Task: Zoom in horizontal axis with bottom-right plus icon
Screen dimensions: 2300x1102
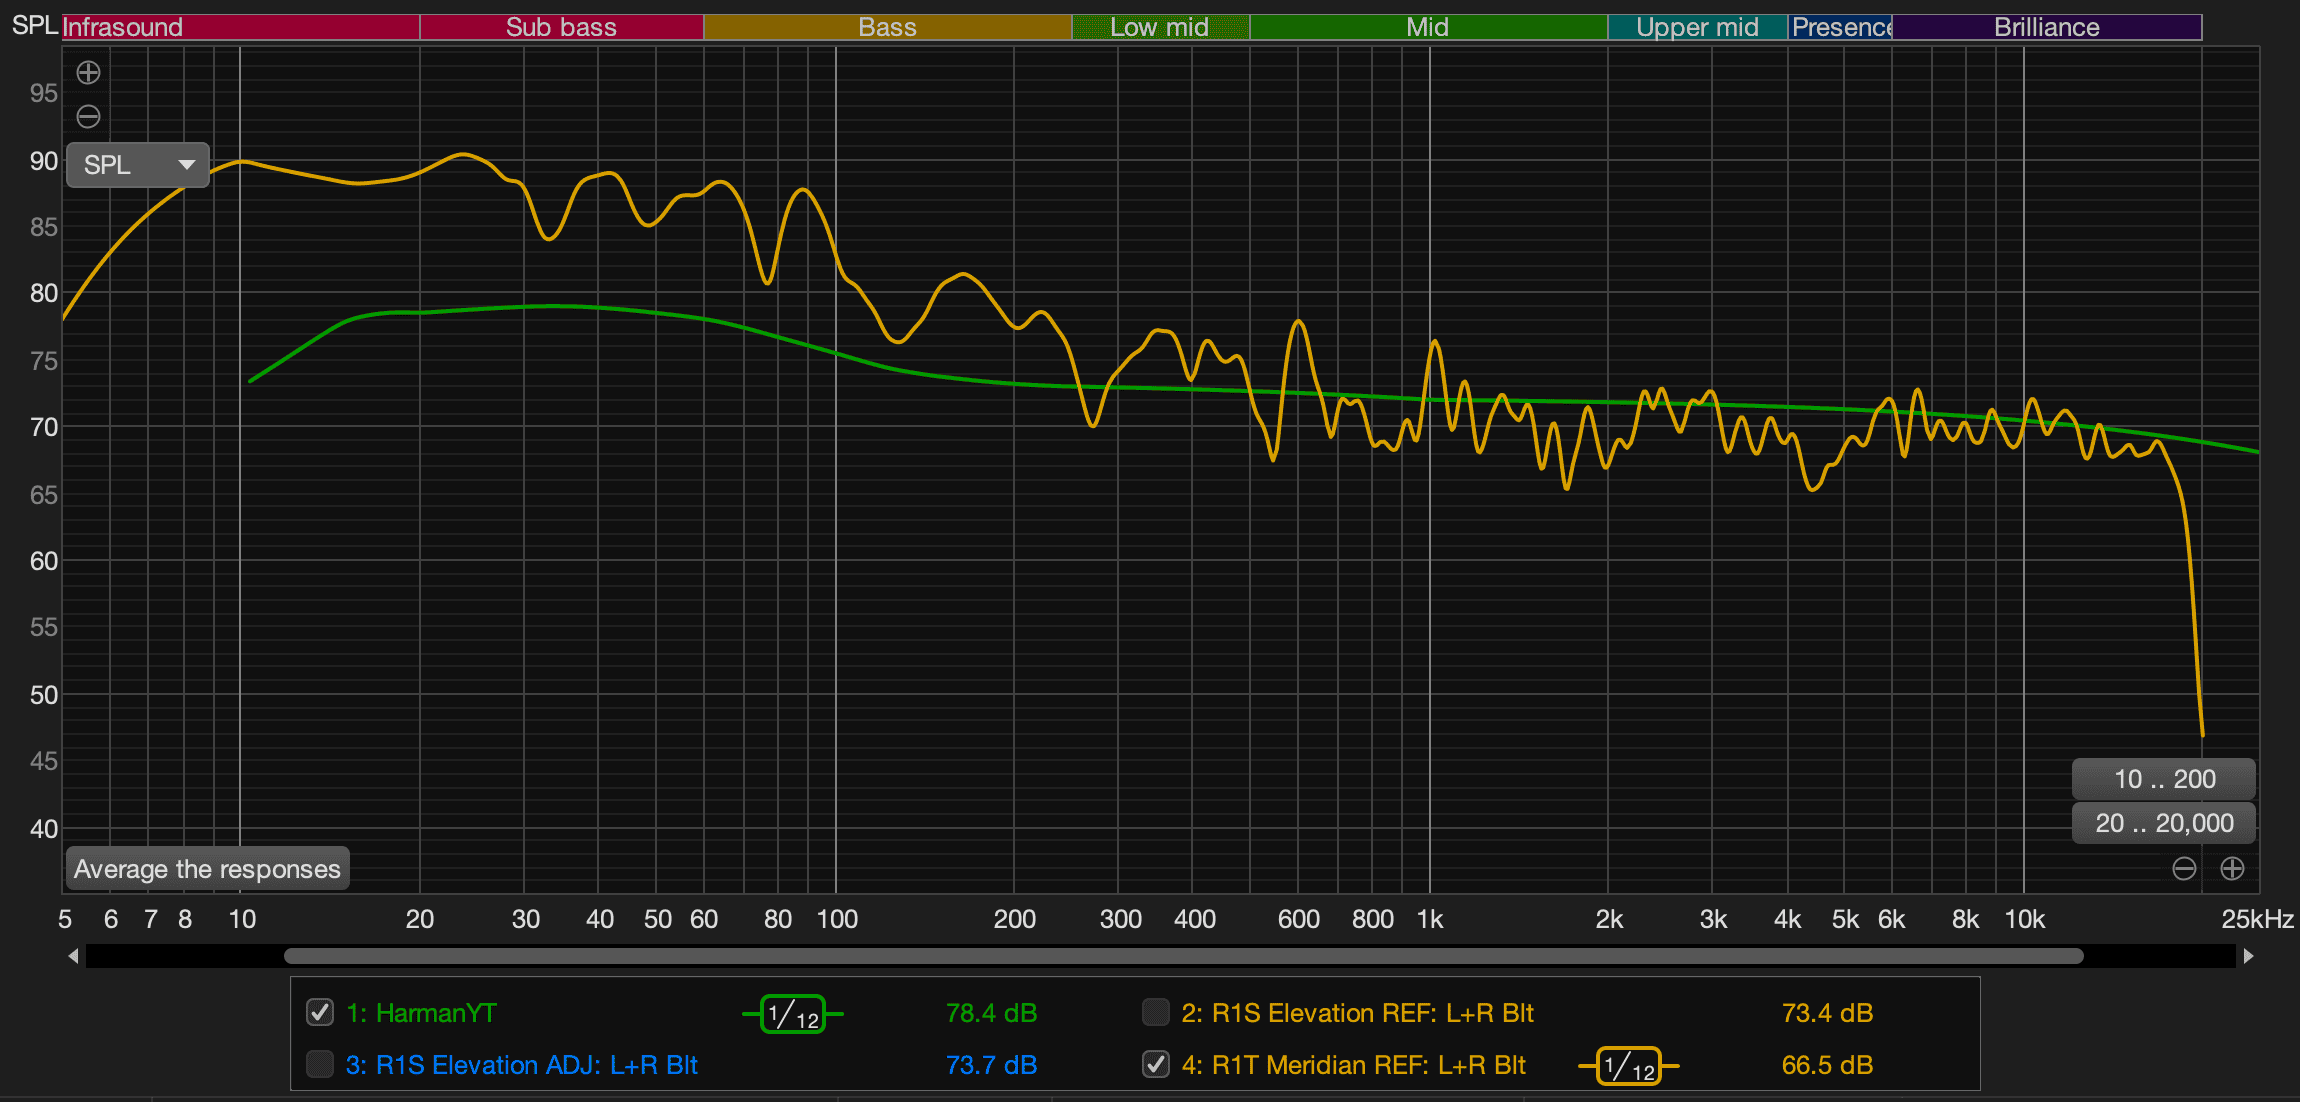Action: (2232, 868)
